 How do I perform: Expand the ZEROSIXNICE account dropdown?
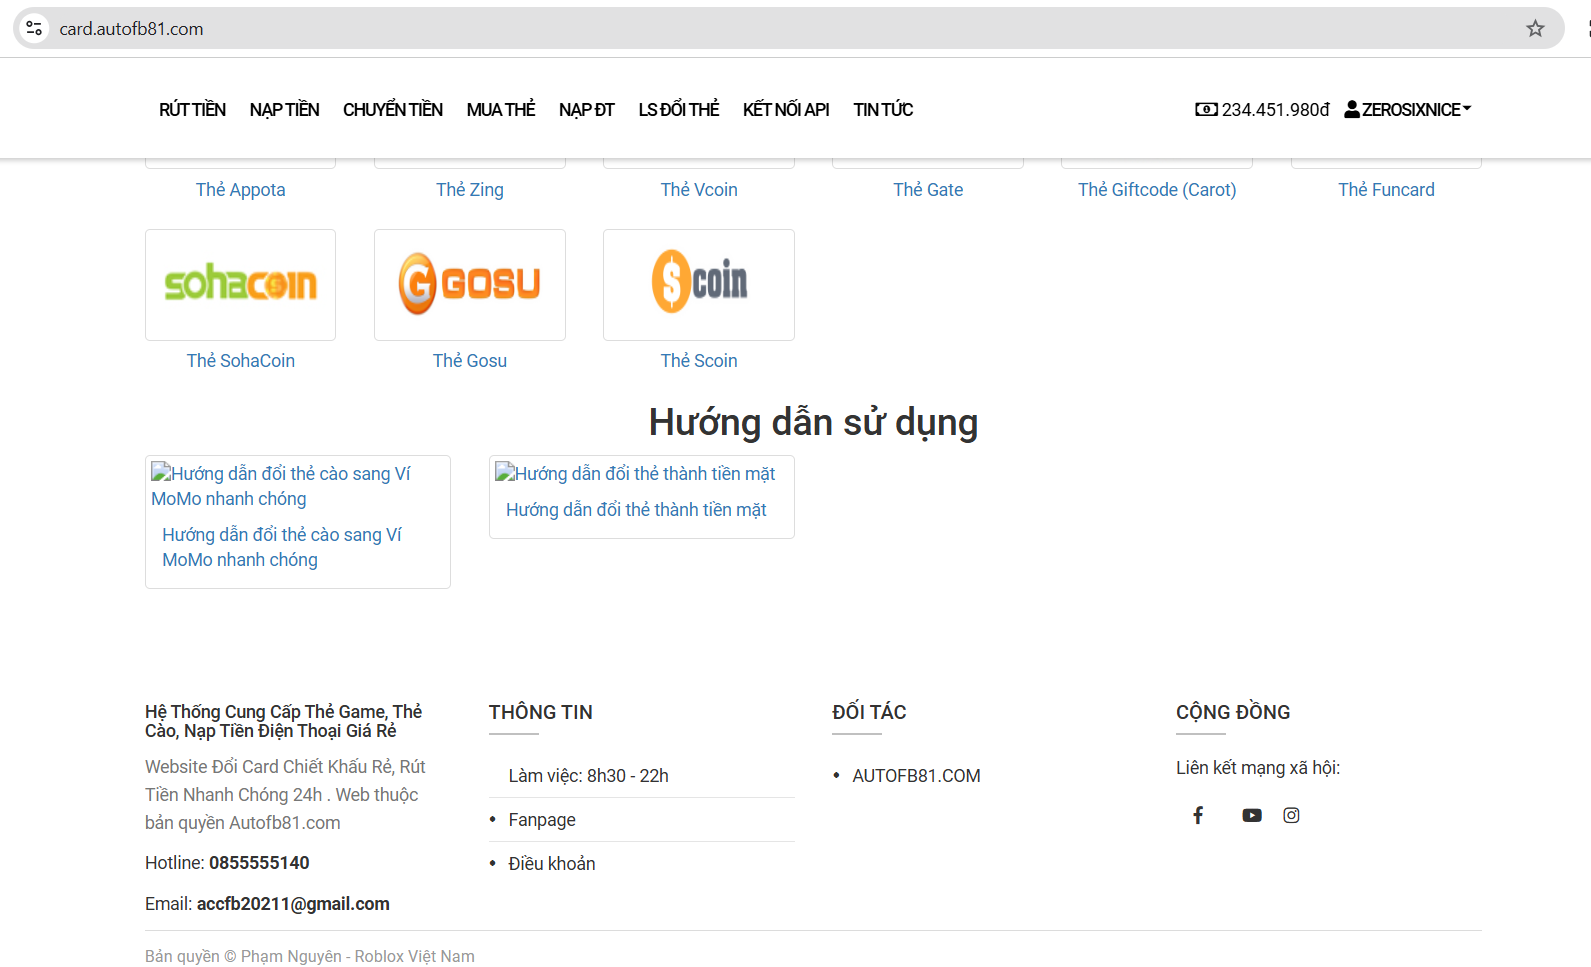pyautogui.click(x=1408, y=110)
